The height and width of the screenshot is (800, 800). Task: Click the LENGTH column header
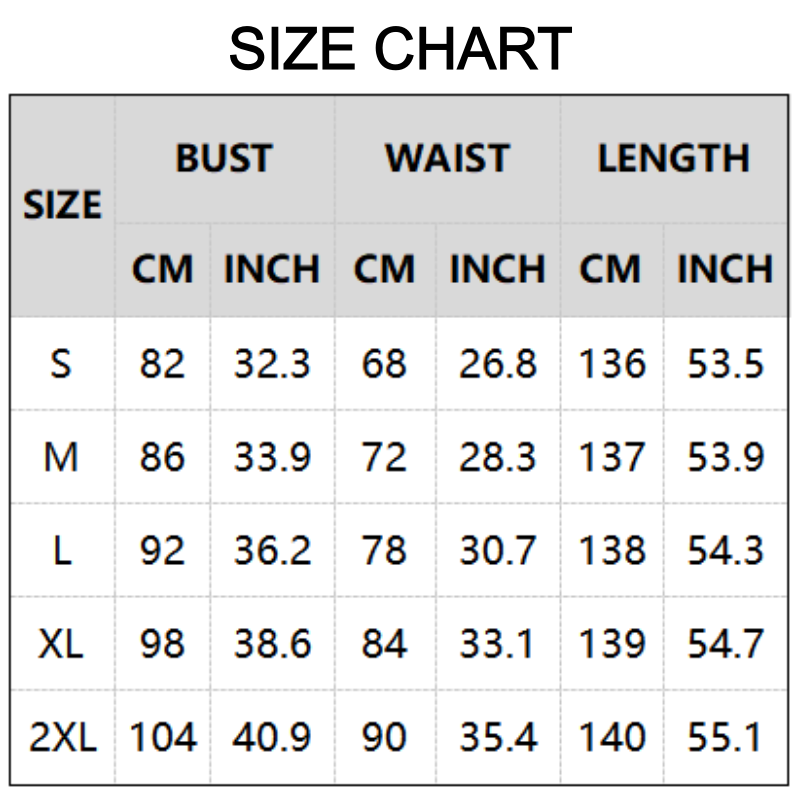tap(673, 159)
